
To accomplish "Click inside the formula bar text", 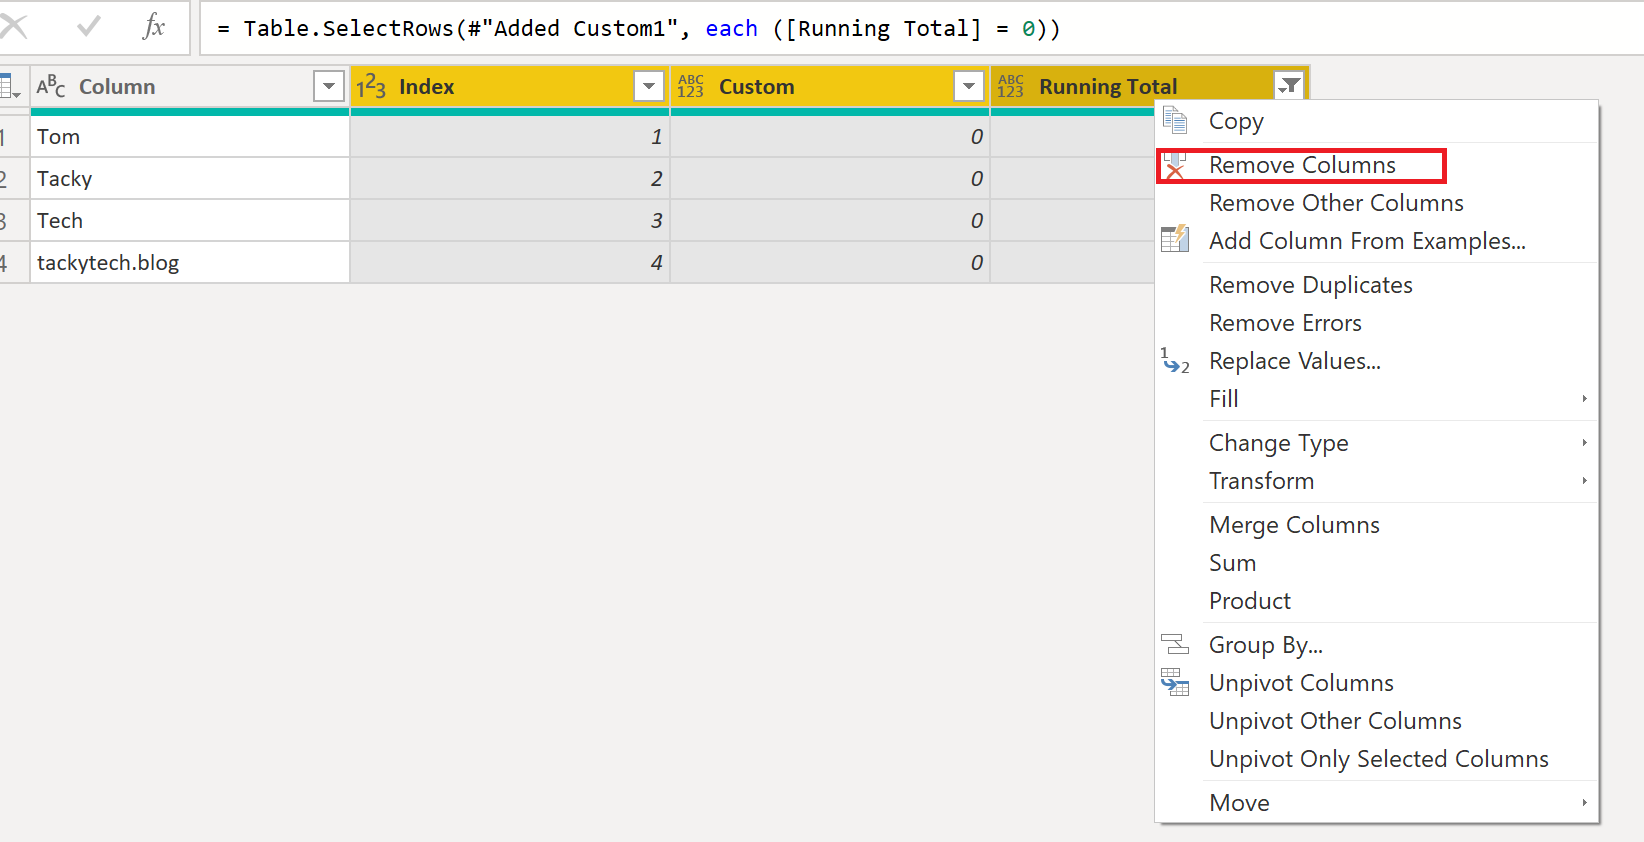I will click(638, 28).
